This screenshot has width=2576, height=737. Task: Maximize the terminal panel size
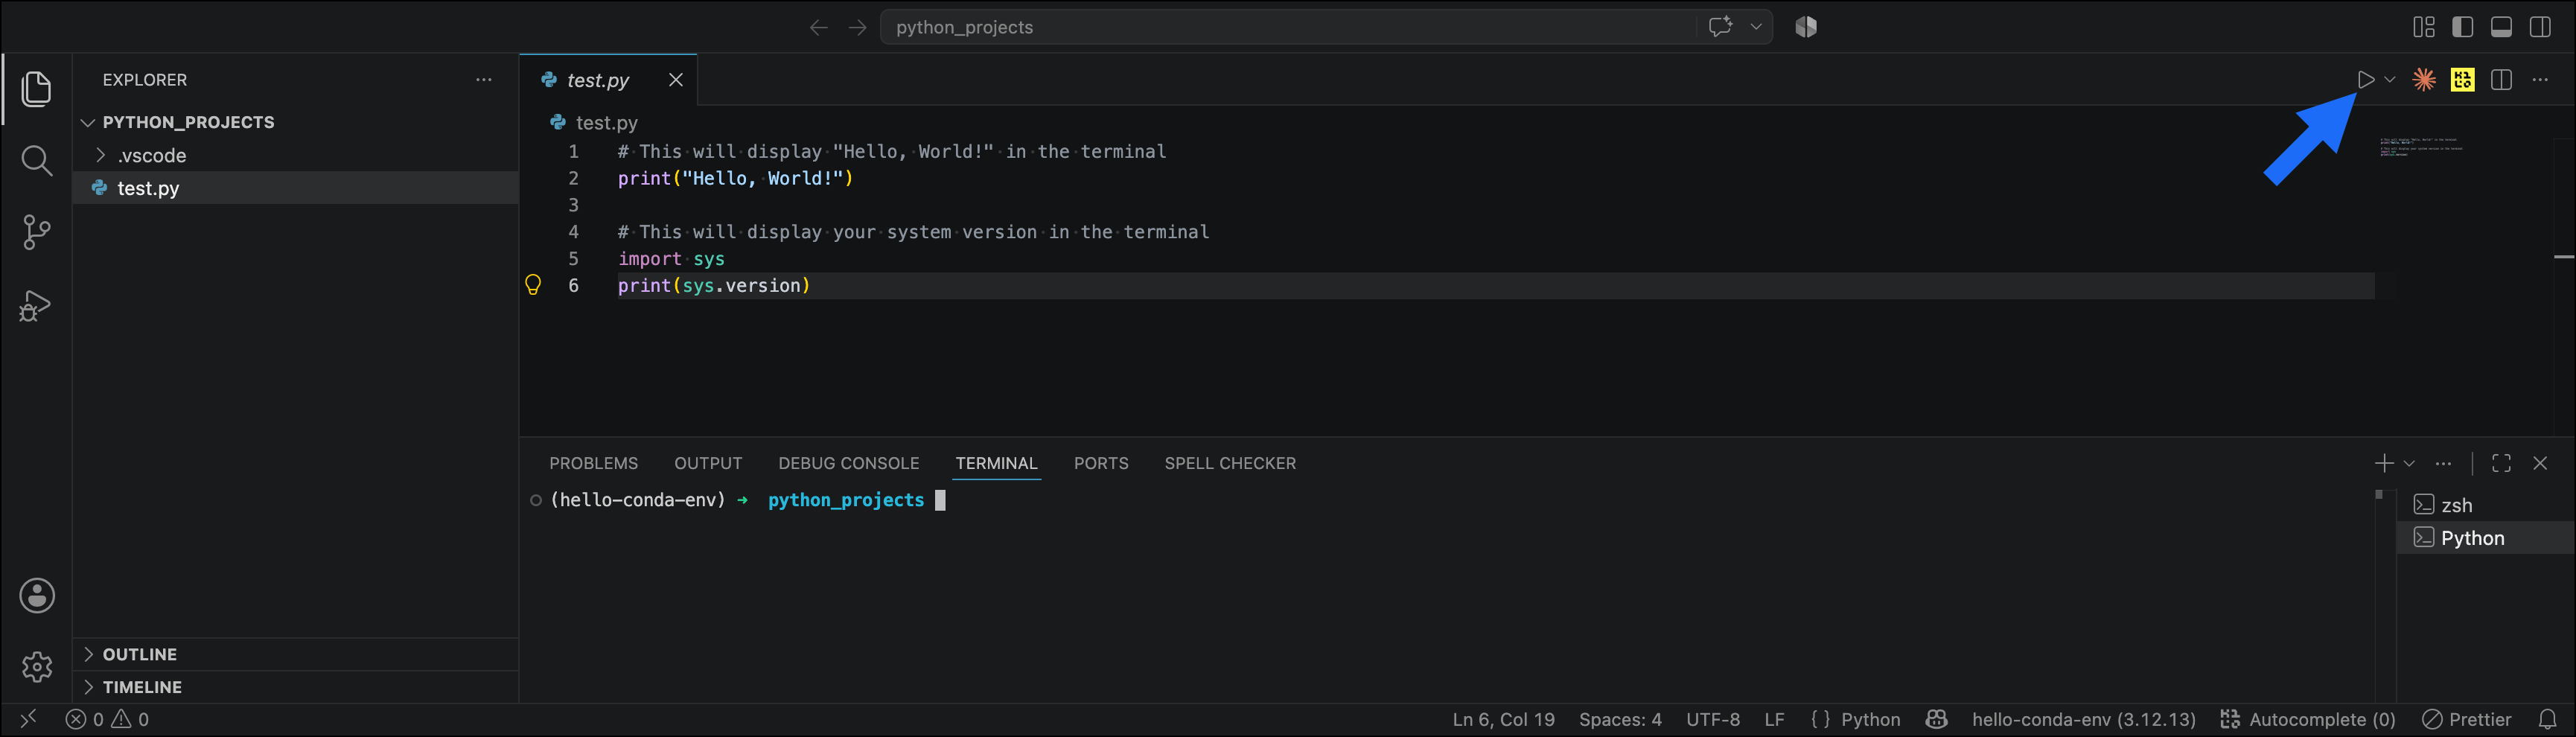click(2501, 463)
